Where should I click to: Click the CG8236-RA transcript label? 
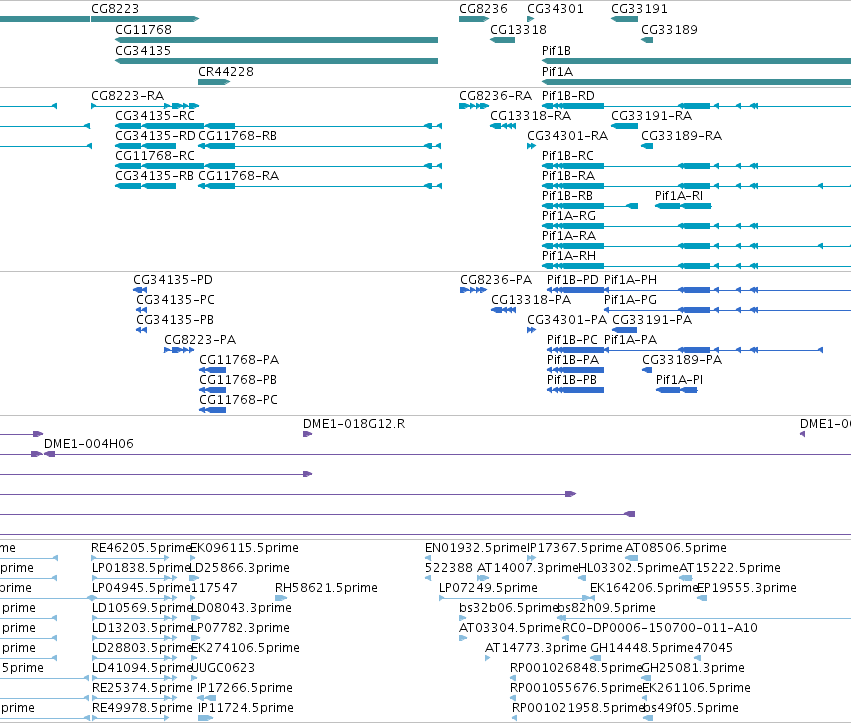pos(496,96)
